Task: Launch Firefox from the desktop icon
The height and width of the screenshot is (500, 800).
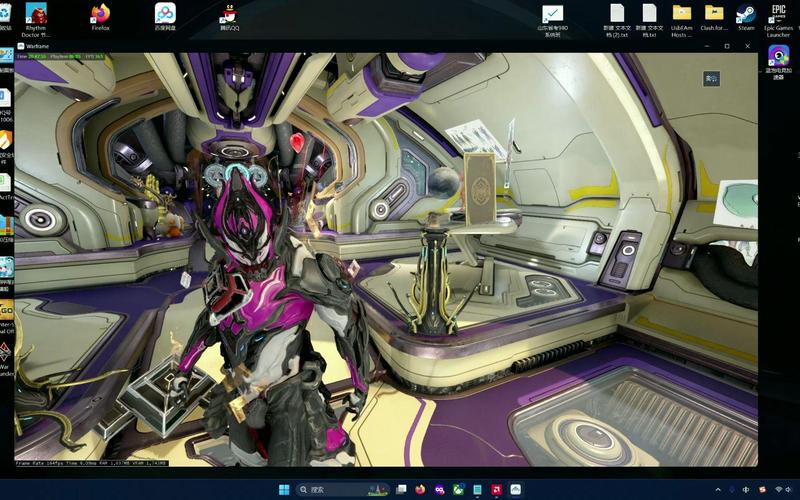Action: point(101,16)
